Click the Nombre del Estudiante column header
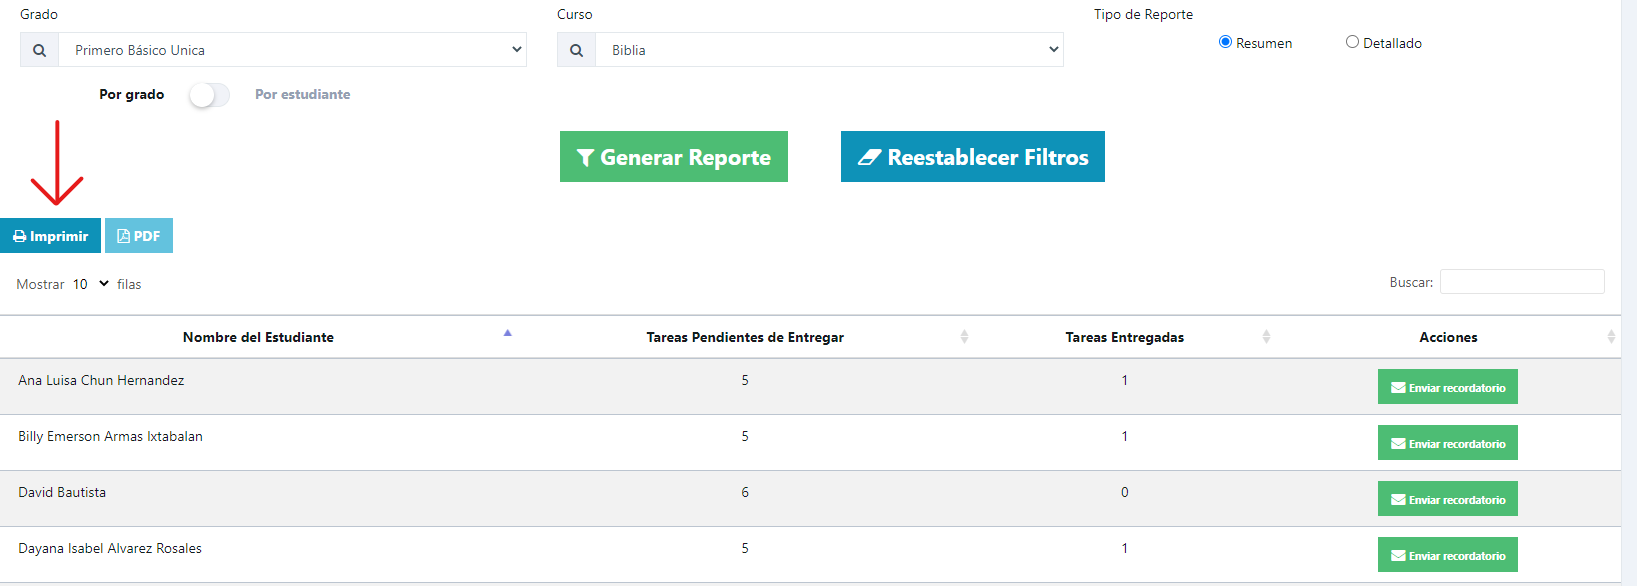This screenshot has width=1637, height=586. click(x=258, y=337)
